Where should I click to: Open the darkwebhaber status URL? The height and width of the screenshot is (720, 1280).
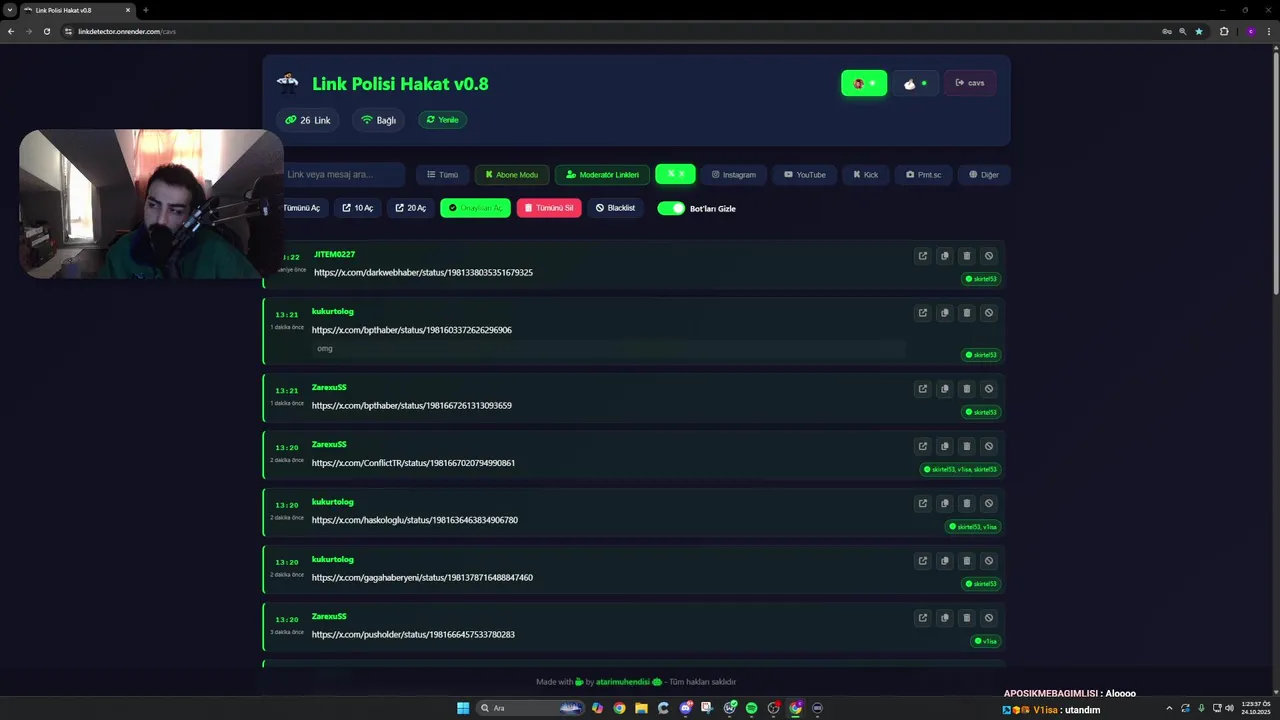click(423, 272)
